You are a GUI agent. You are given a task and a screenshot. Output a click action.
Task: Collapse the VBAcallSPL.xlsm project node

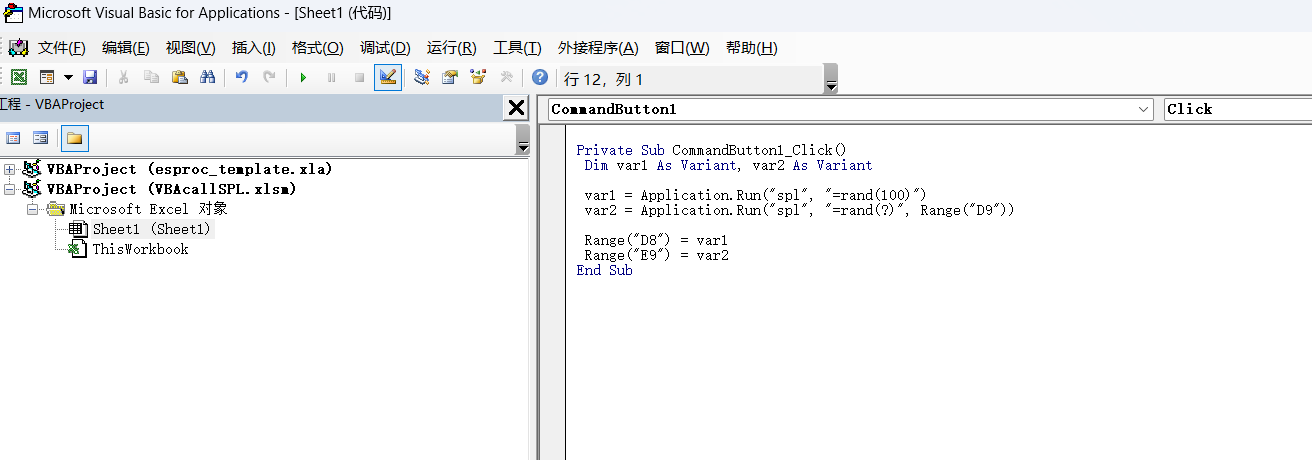pyautogui.click(x=10, y=189)
